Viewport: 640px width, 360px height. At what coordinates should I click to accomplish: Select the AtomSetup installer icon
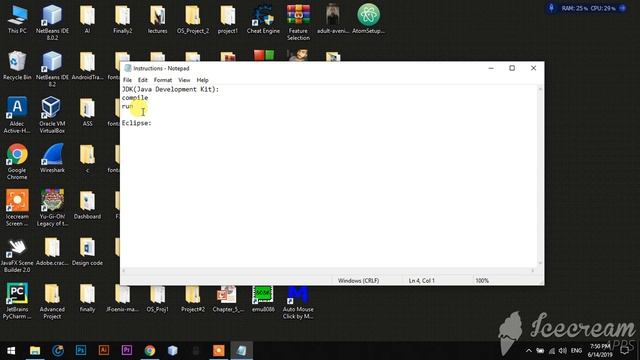369,19
